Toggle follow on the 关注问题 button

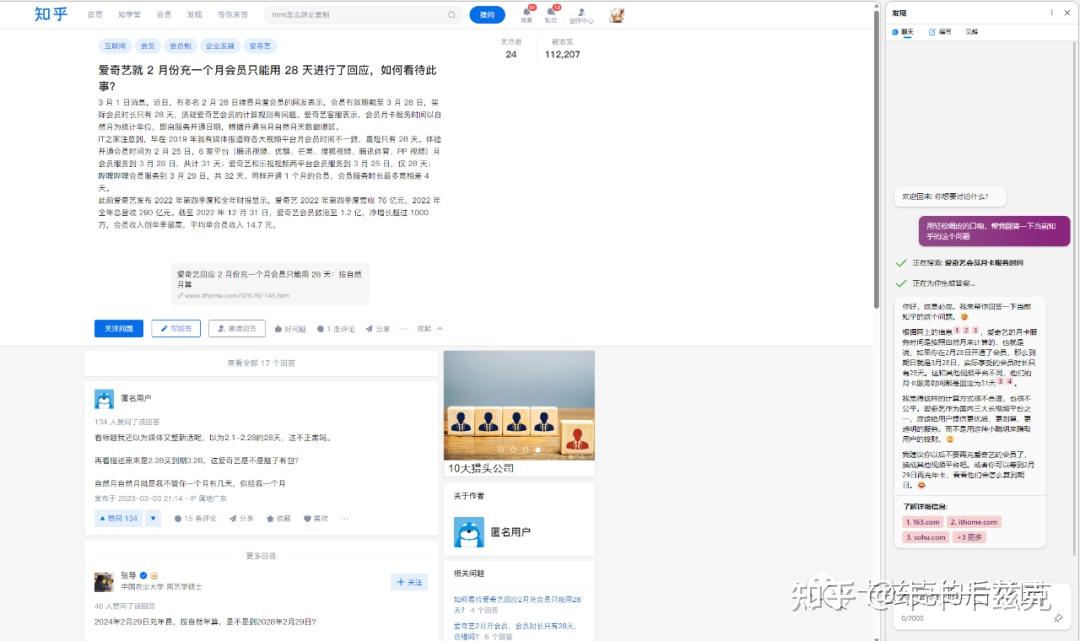[x=118, y=328]
